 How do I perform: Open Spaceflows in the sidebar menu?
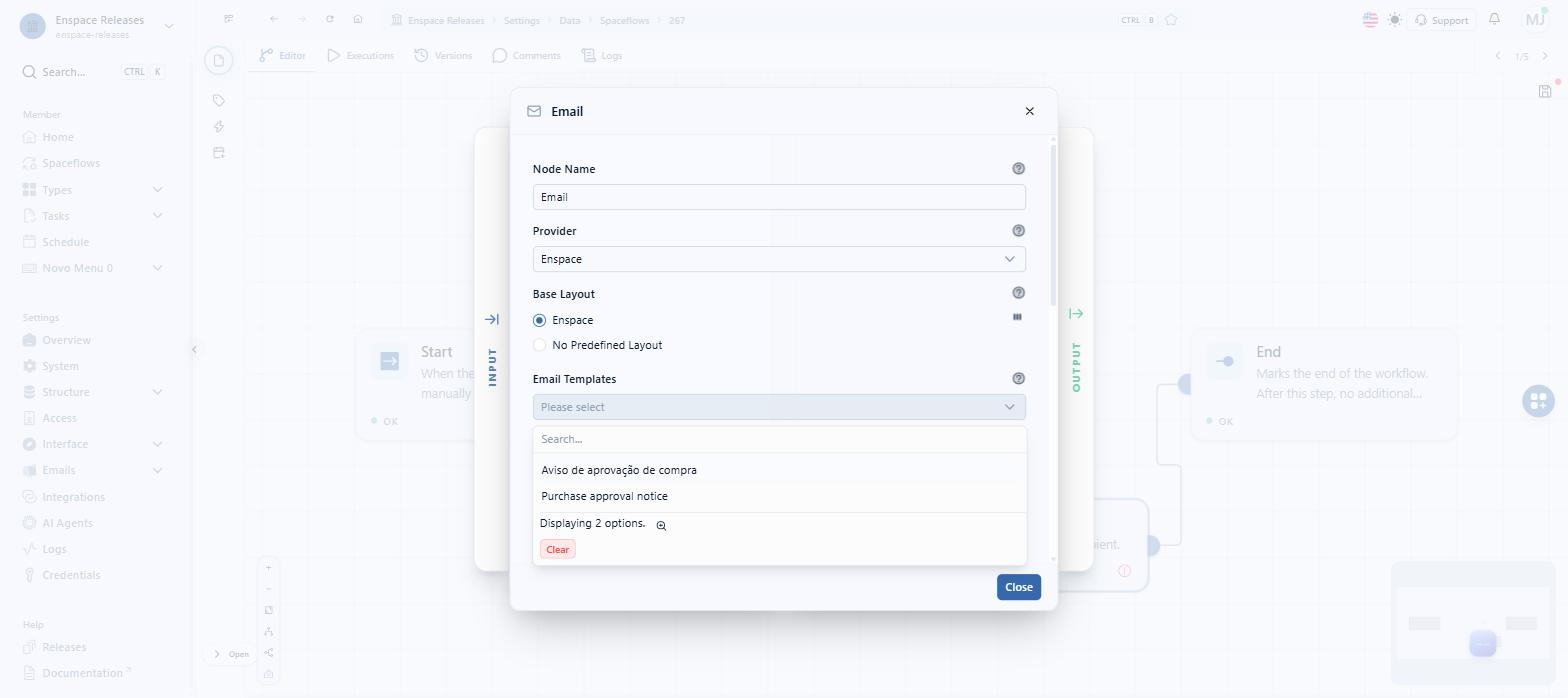point(71,163)
